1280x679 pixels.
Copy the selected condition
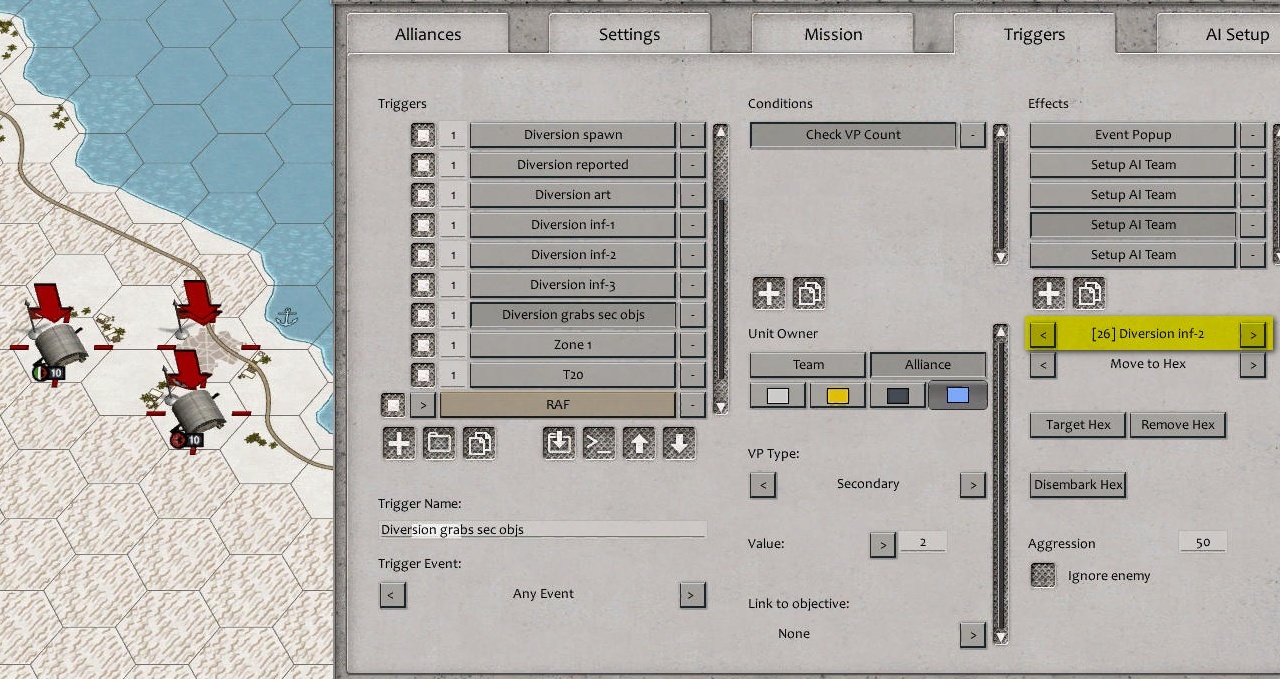click(x=809, y=293)
